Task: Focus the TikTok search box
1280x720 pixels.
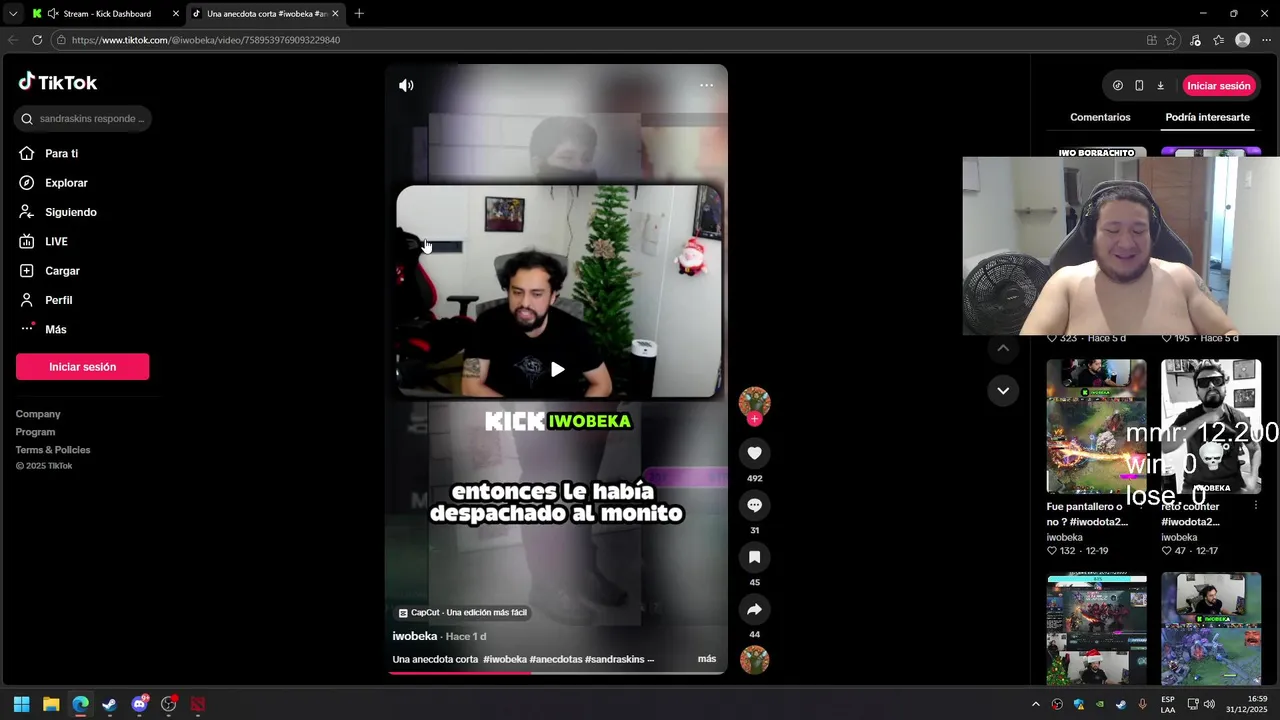Action: tap(83, 118)
